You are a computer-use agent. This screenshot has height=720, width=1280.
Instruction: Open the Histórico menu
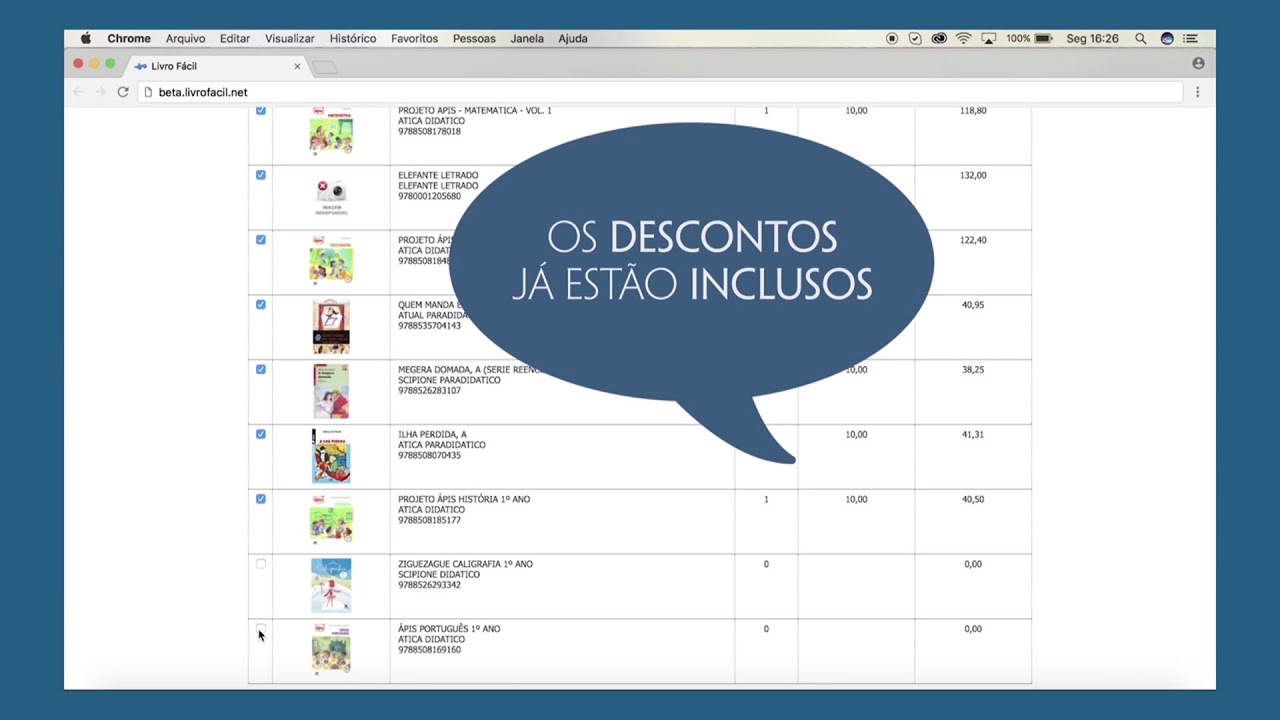pyautogui.click(x=353, y=39)
